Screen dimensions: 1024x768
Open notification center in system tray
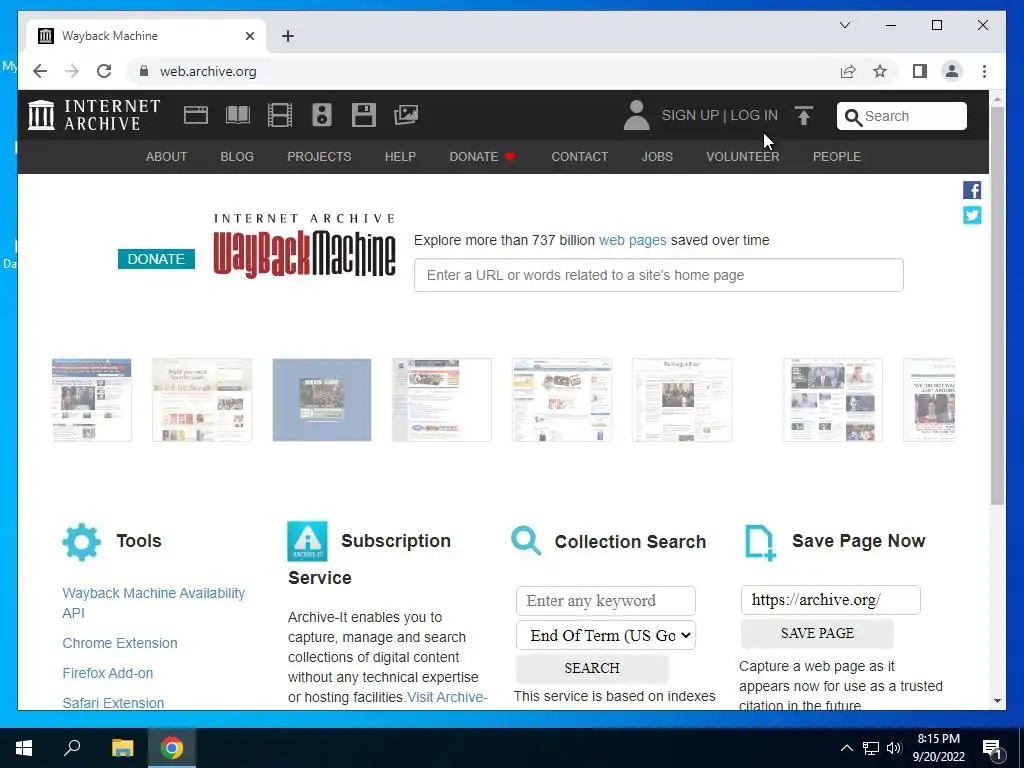click(x=992, y=748)
